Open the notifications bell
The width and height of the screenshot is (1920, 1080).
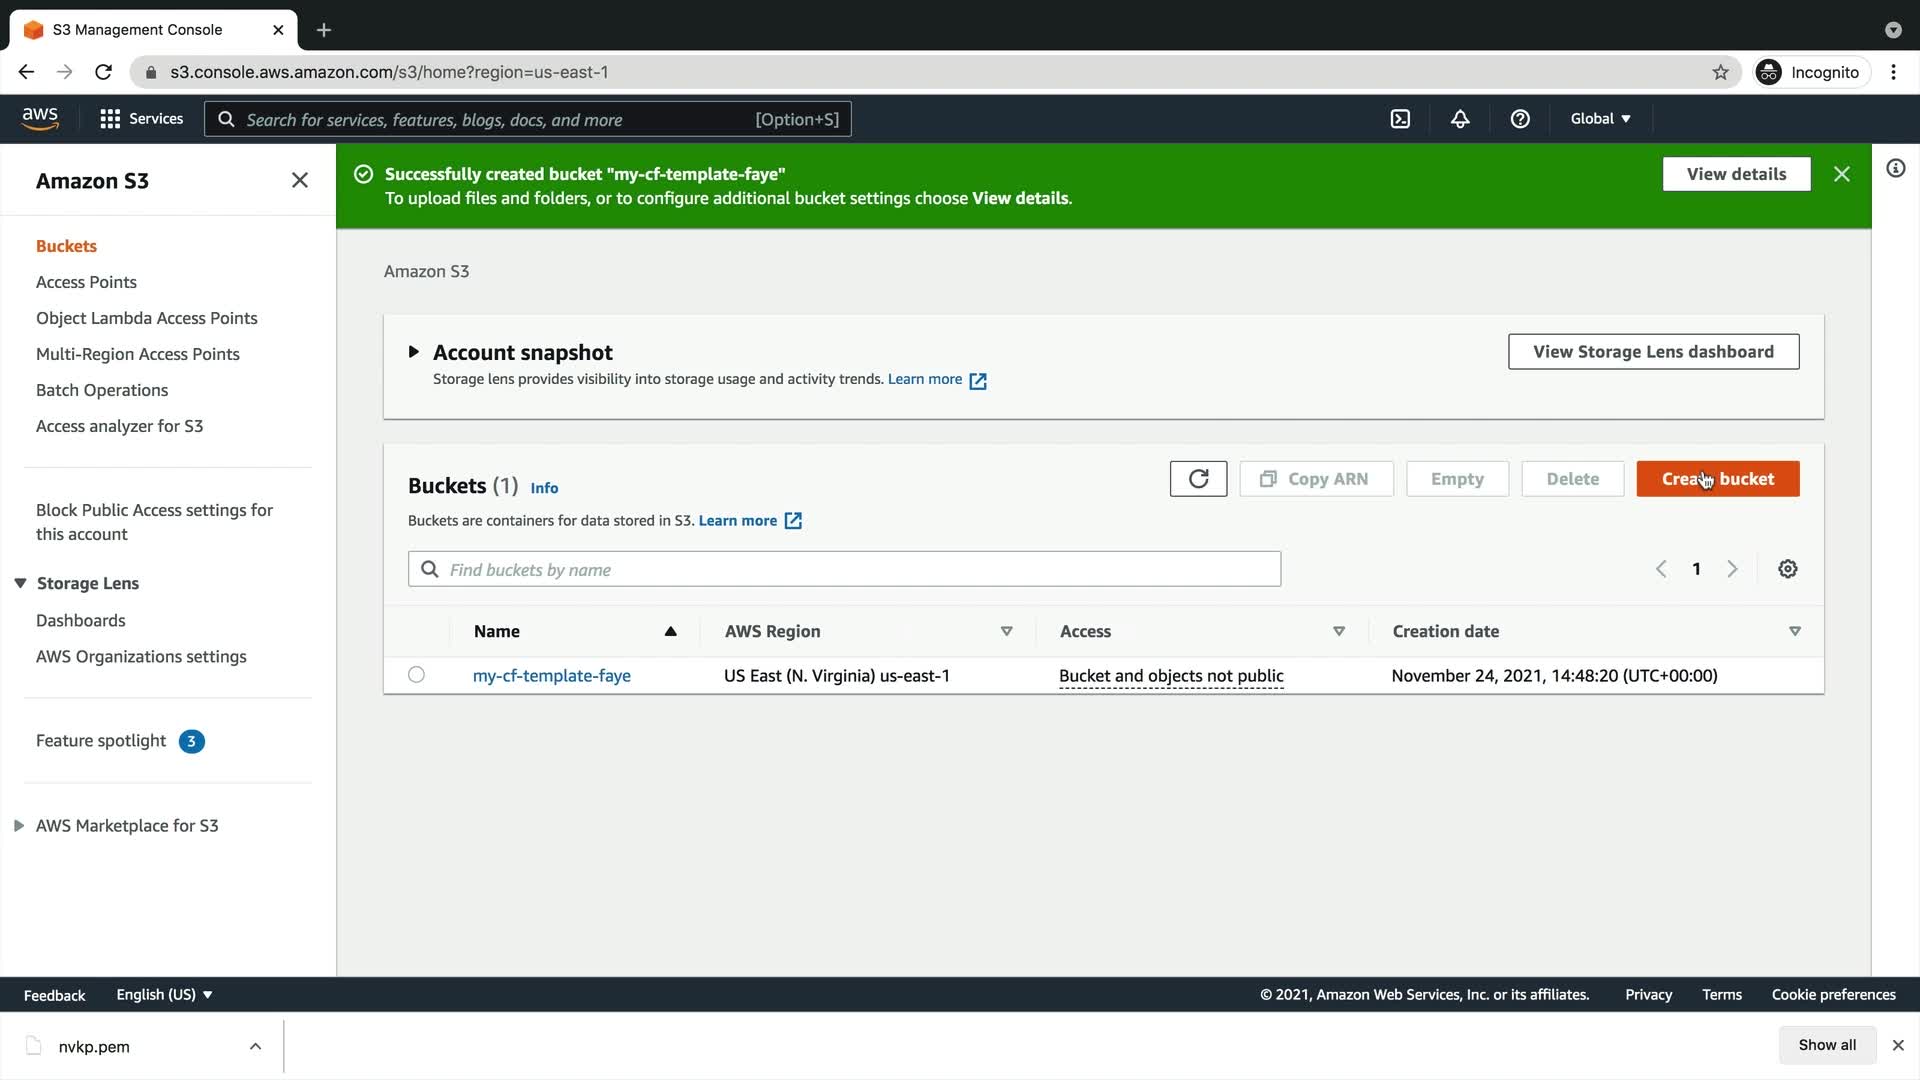[x=1460, y=119]
